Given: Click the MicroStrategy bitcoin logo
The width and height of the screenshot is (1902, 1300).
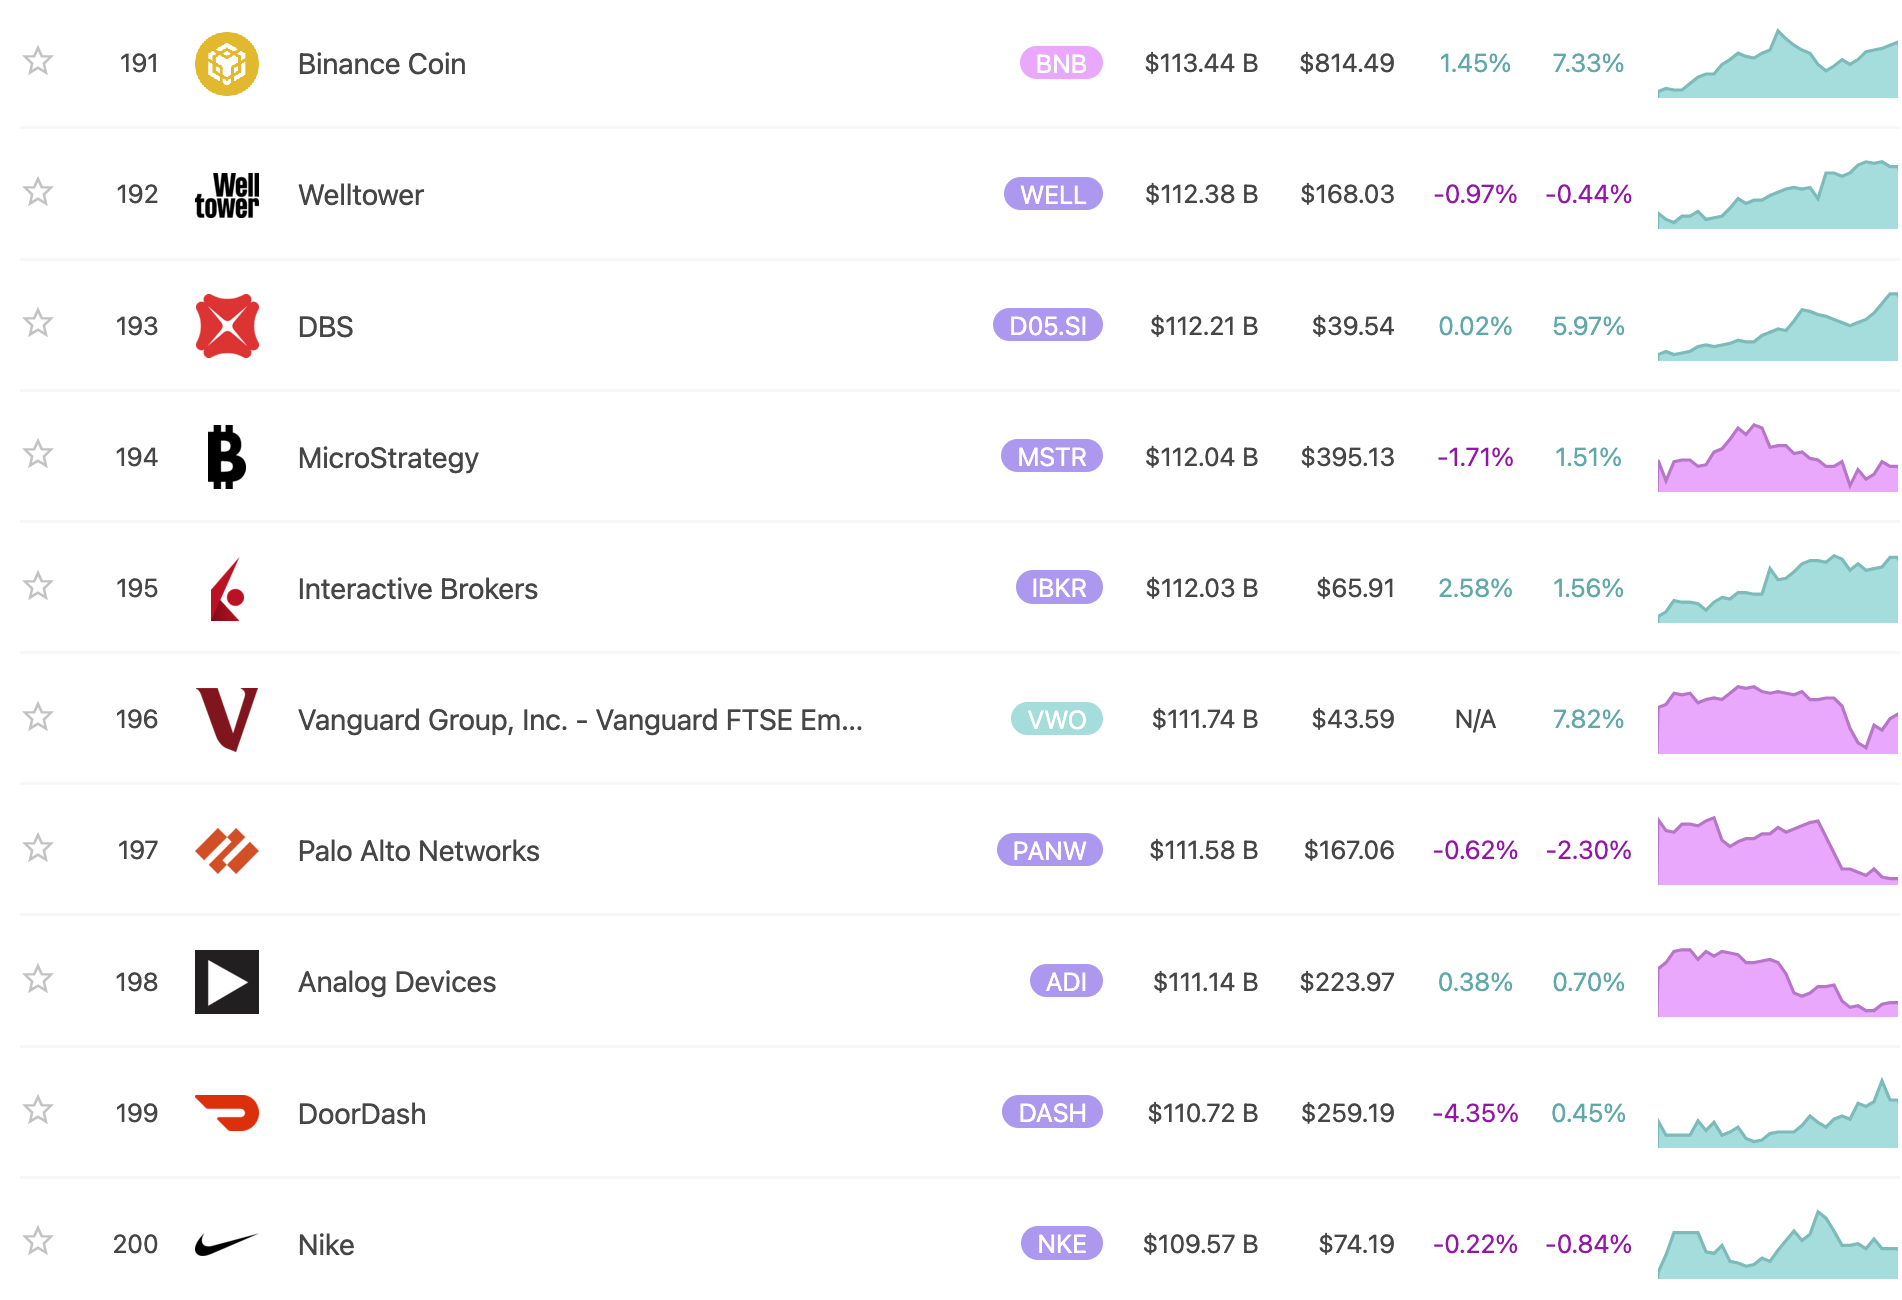Looking at the screenshot, I should (x=227, y=457).
